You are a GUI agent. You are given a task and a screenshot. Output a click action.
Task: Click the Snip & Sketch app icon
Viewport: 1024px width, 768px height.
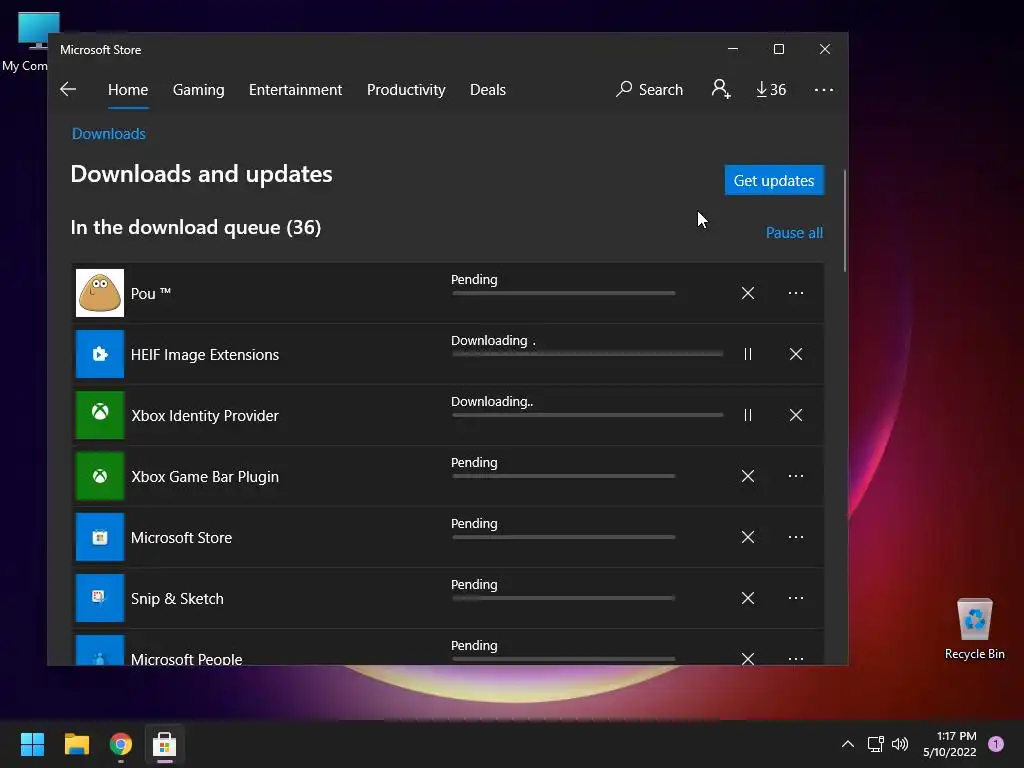(100, 598)
